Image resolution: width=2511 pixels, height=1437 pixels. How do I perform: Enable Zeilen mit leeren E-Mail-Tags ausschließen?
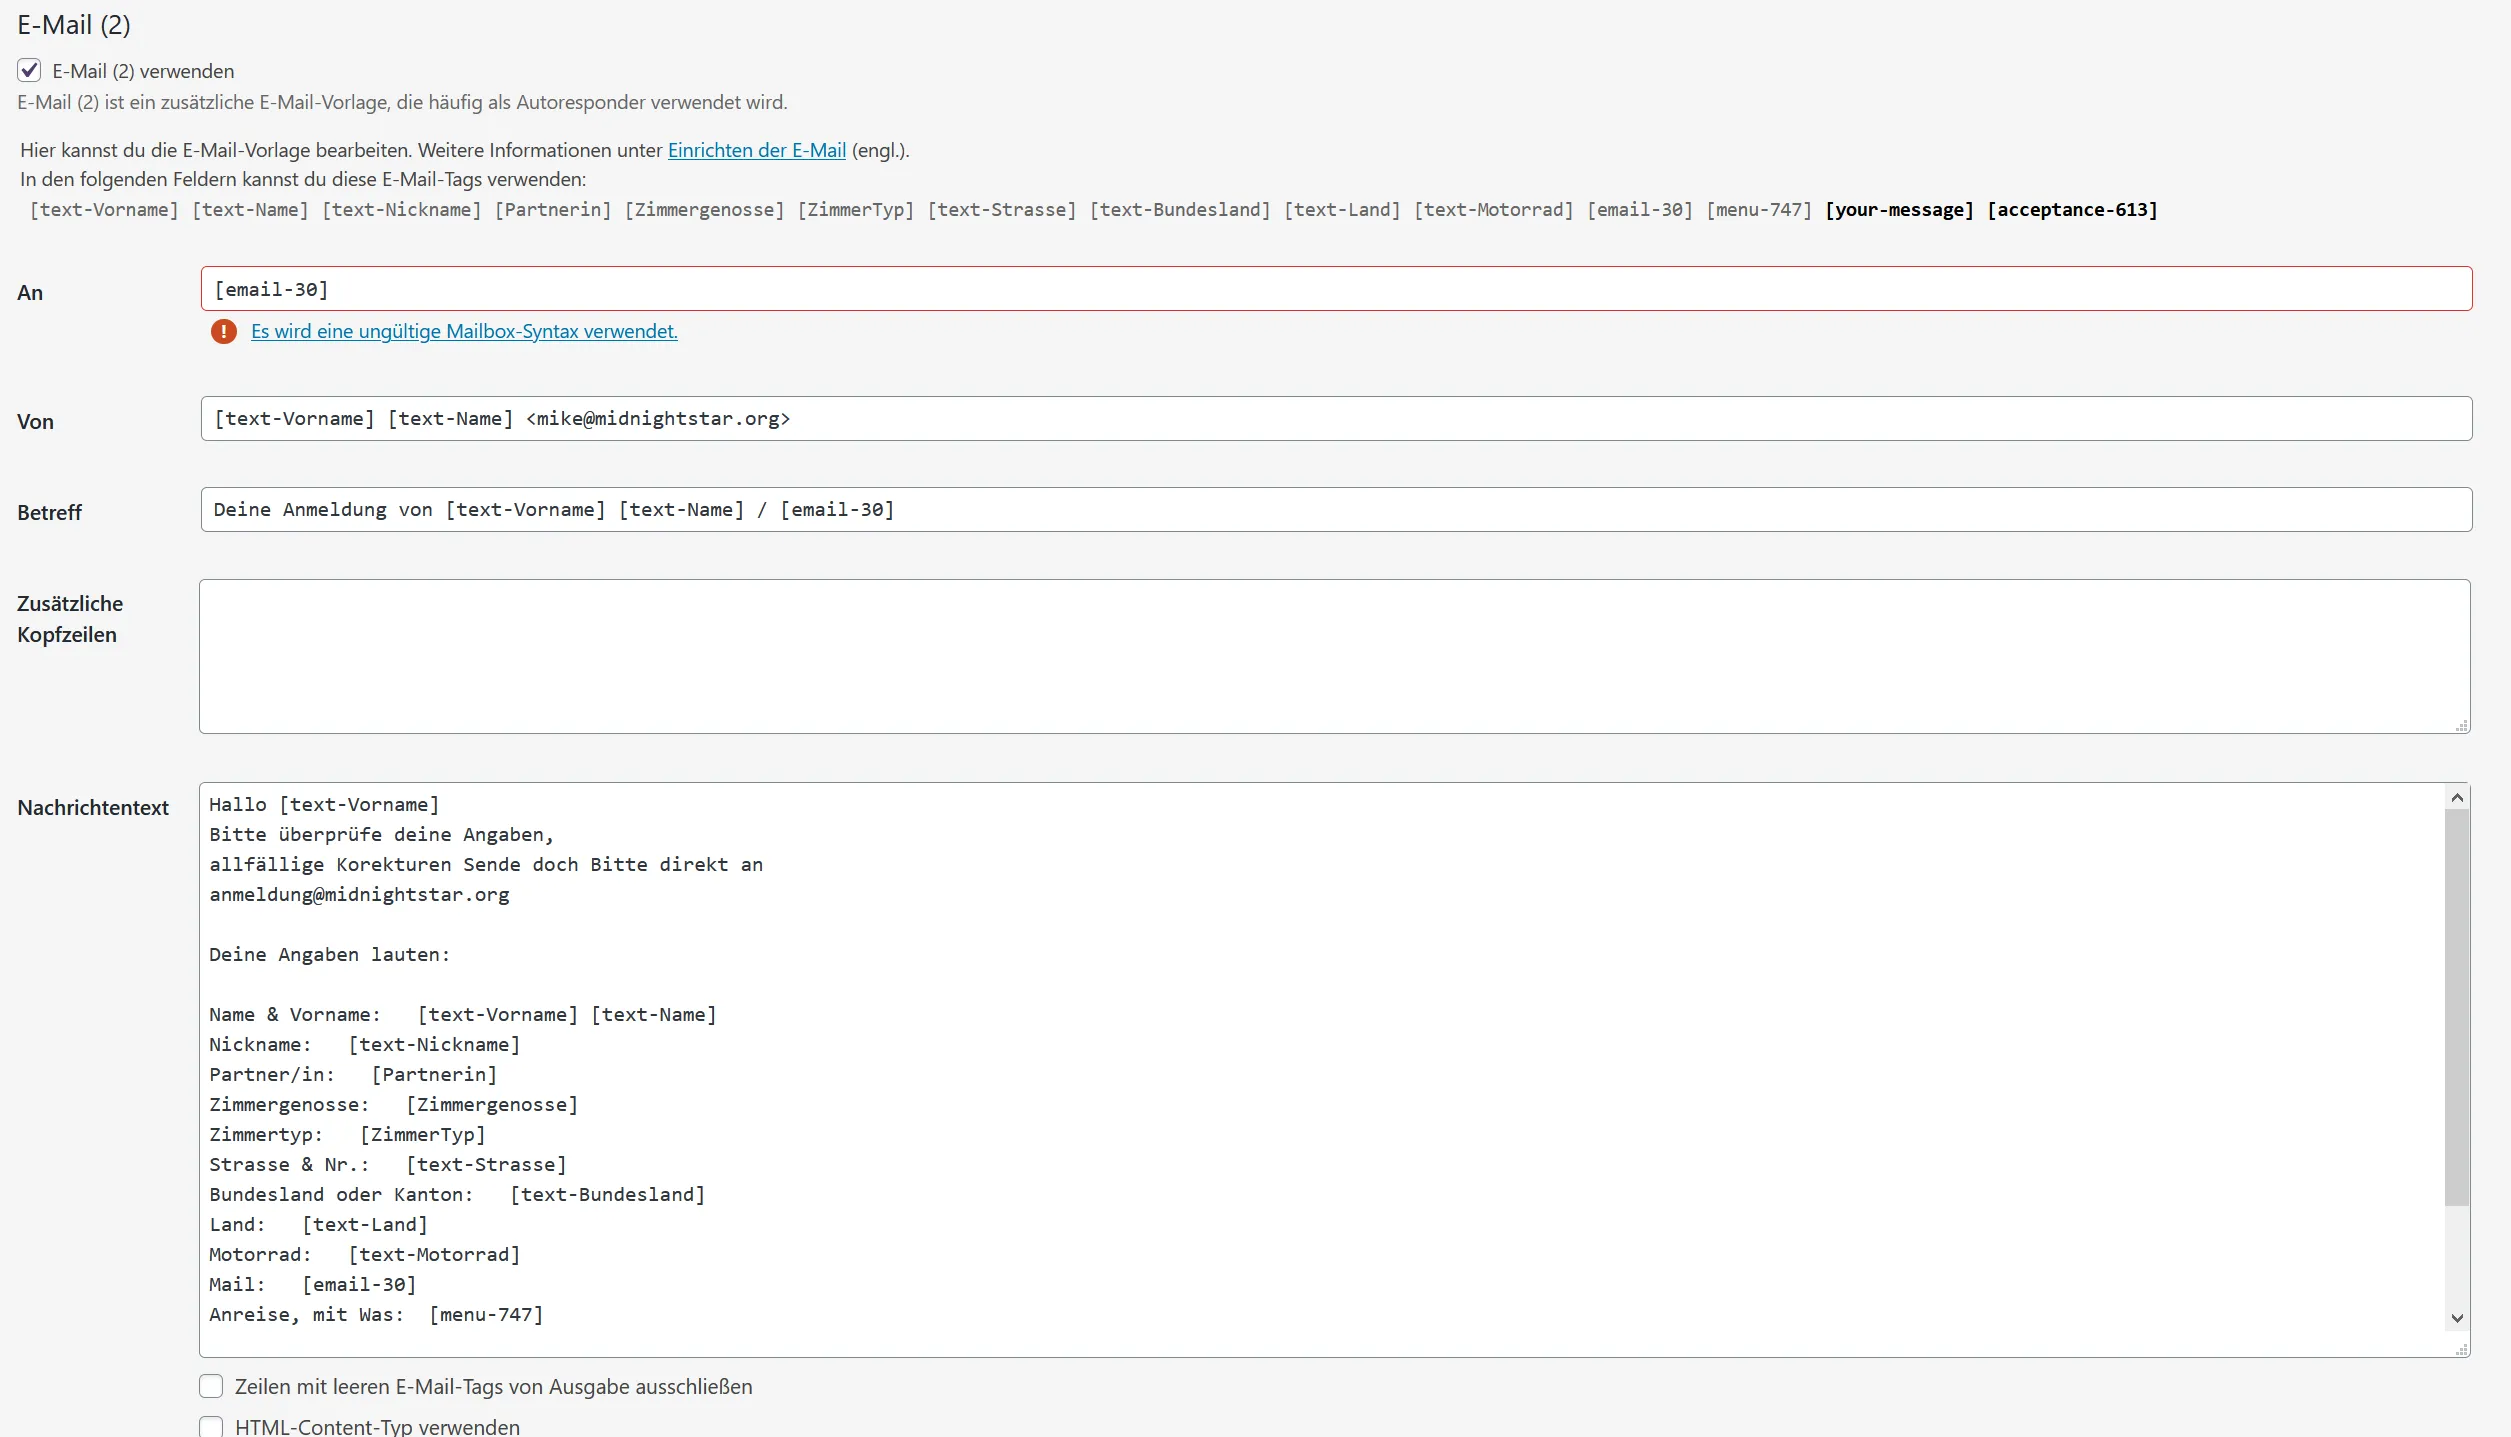point(211,1386)
